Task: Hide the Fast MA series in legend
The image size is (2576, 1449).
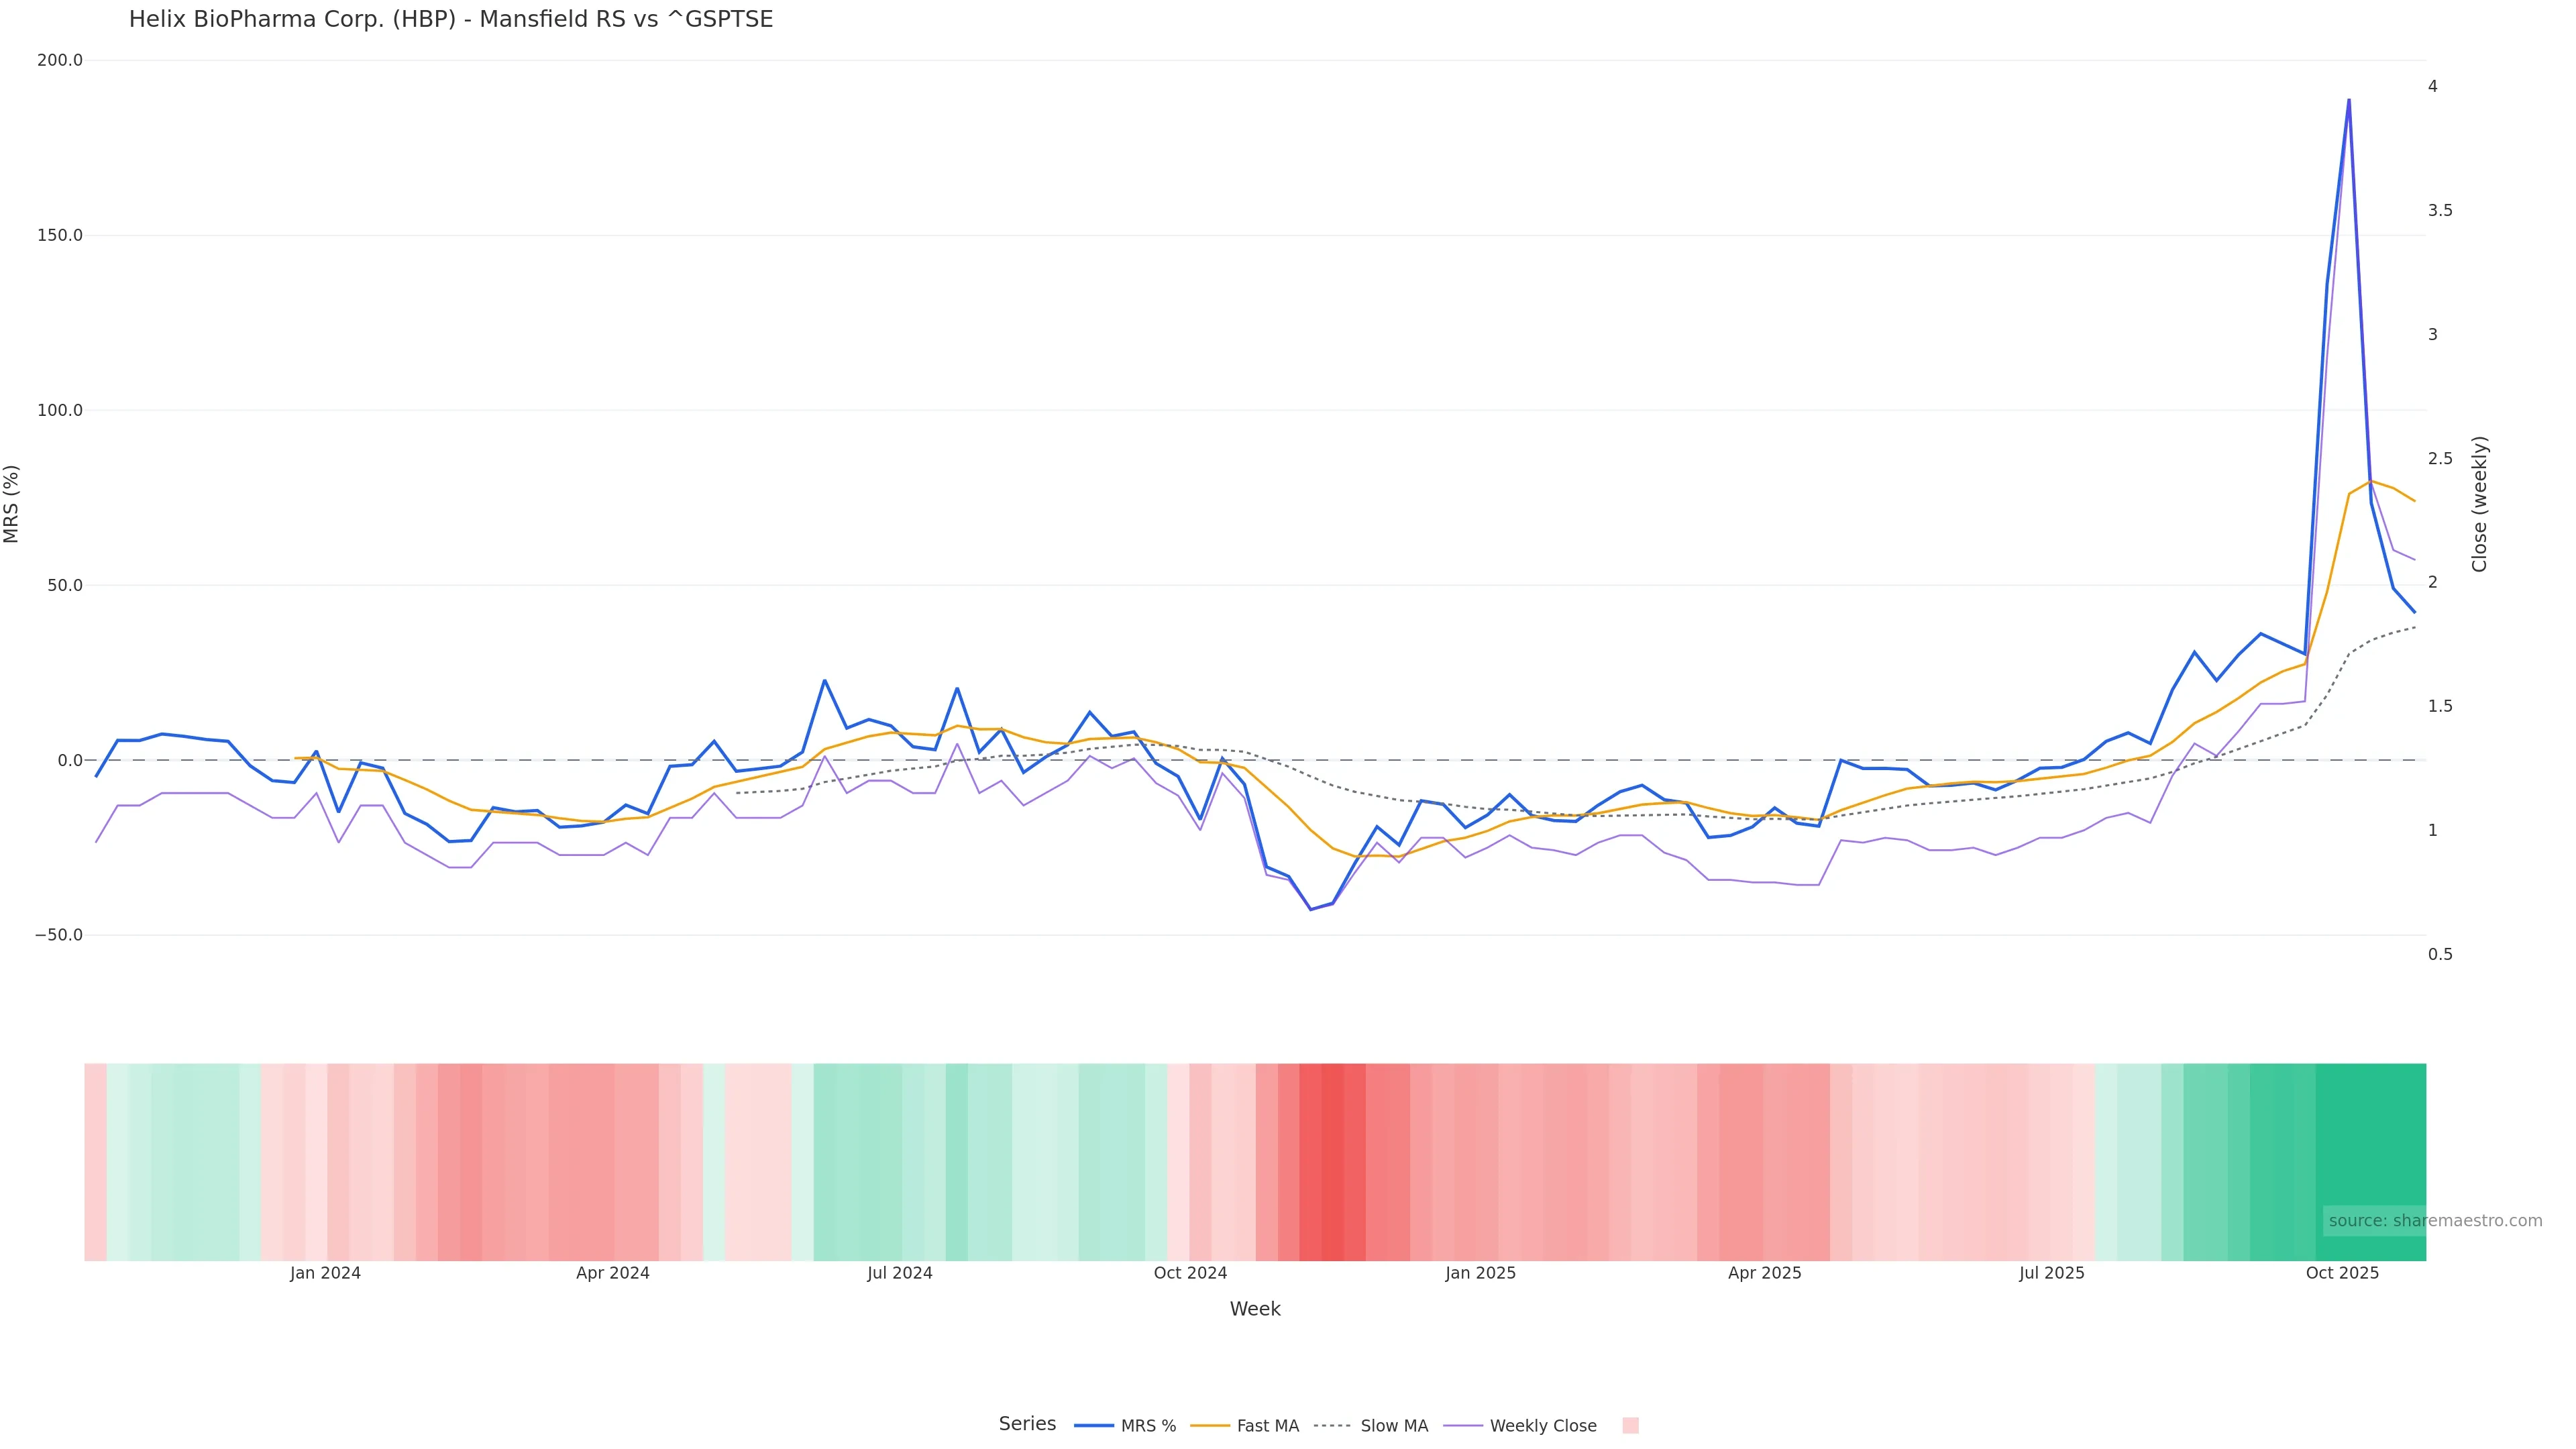Action: pyautogui.click(x=1267, y=1426)
